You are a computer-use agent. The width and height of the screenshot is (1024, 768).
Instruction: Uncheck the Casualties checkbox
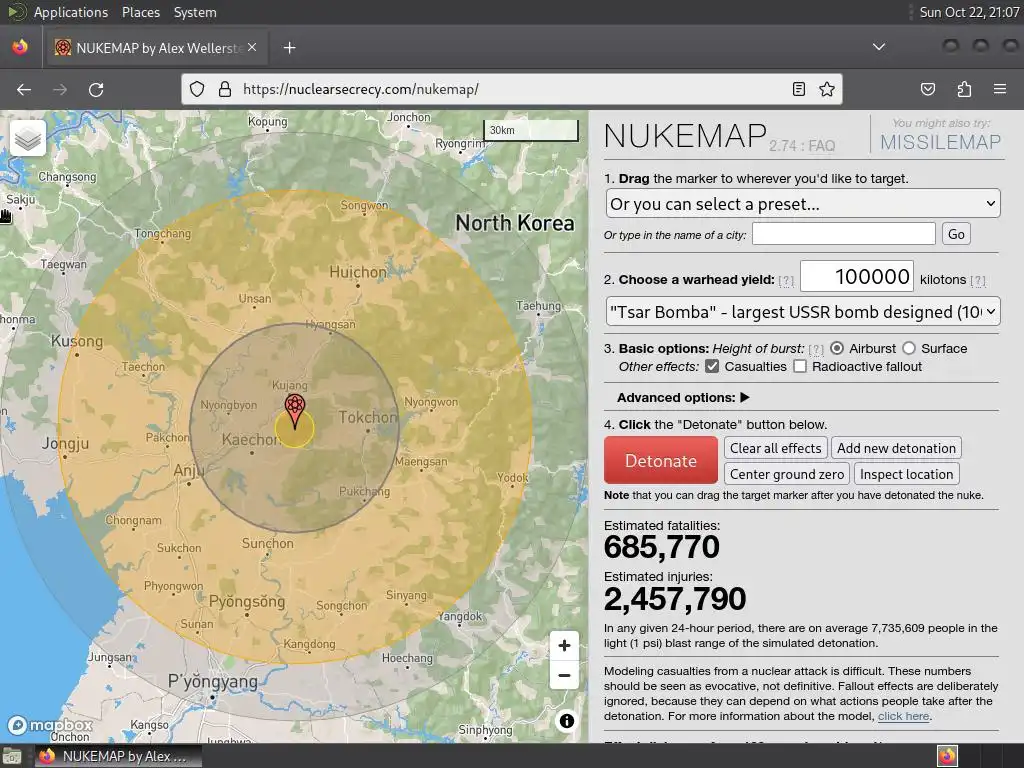click(712, 366)
